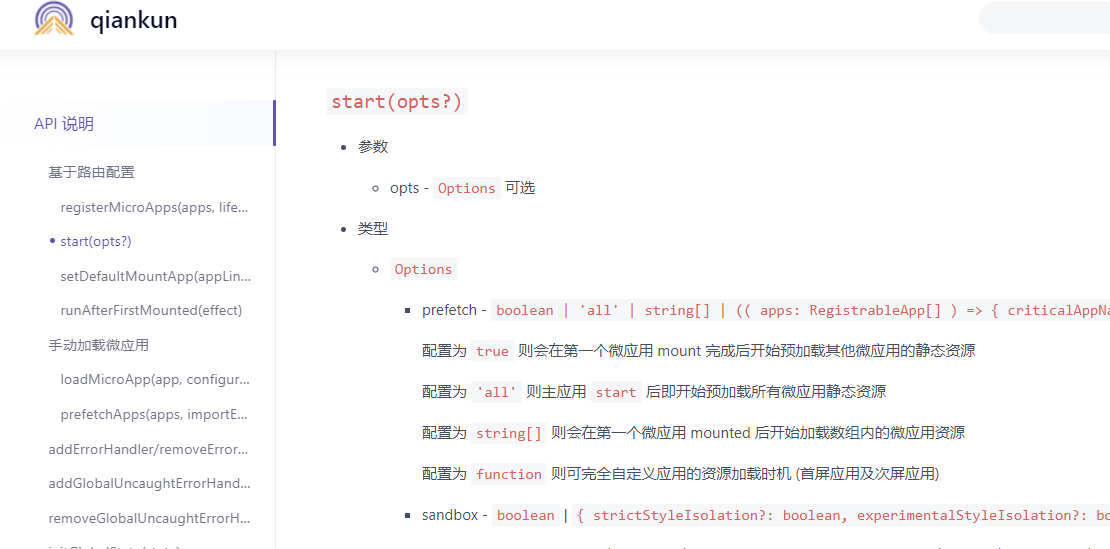The height and width of the screenshot is (549, 1110).
Task: Click the true code tag
Action: click(x=492, y=352)
